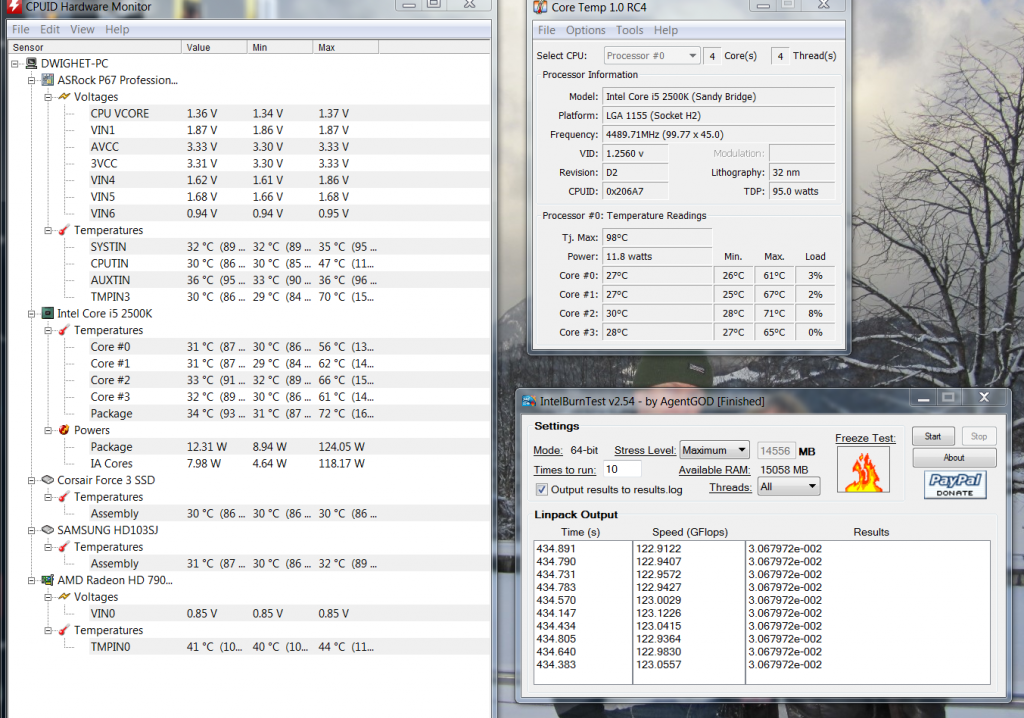Select the Package temperature row
Image resolution: width=1024 pixels, height=718 pixels.
pyautogui.click(x=289, y=414)
